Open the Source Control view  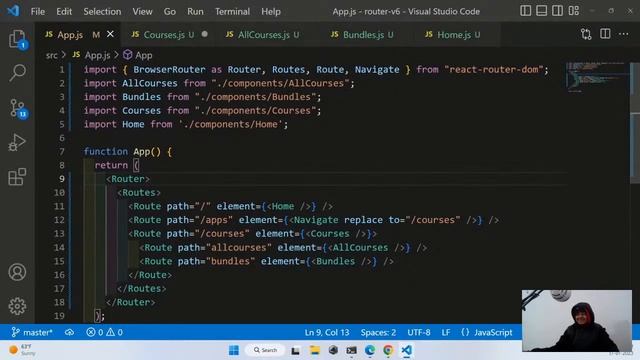coord(18,108)
